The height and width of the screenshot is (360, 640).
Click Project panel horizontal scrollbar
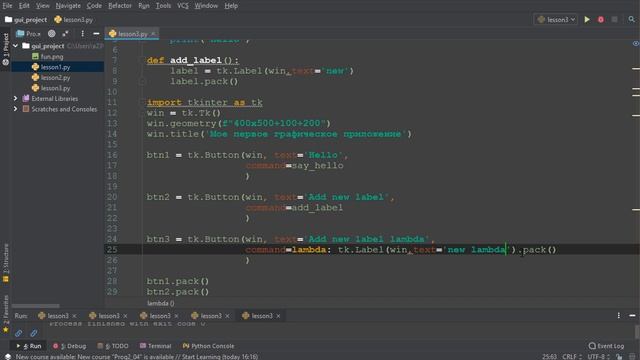pos(36,306)
